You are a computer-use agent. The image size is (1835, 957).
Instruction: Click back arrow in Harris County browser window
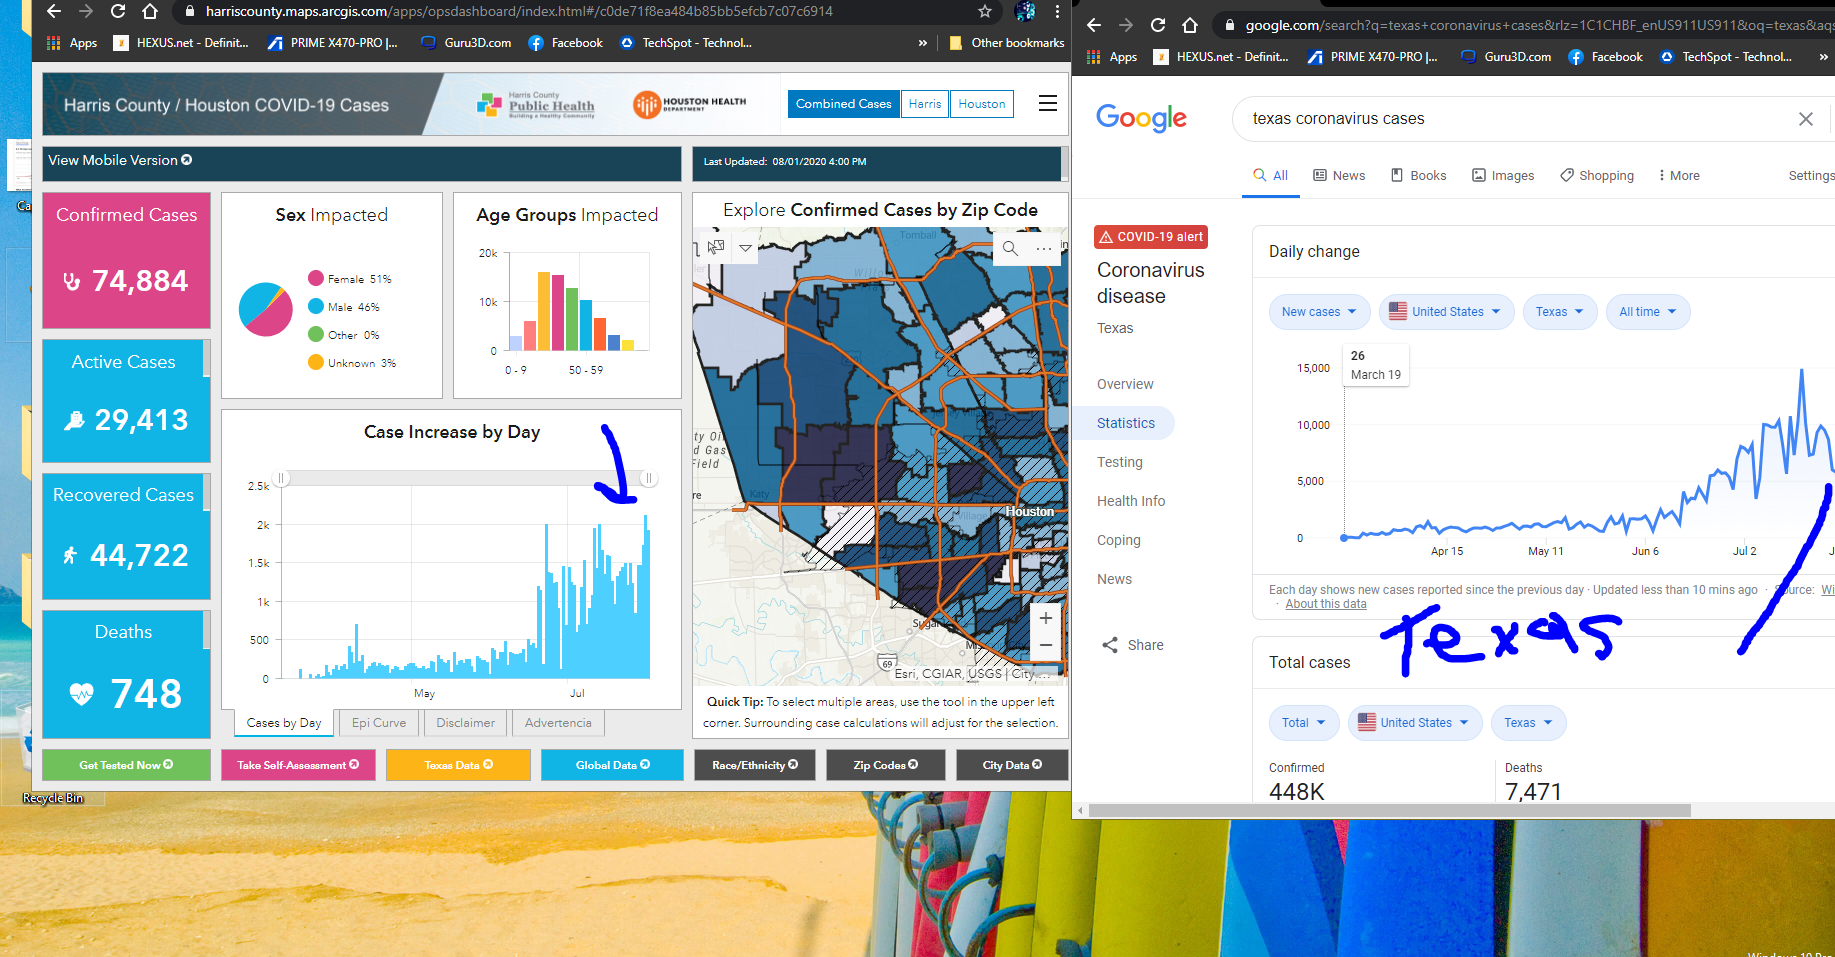click(x=54, y=11)
